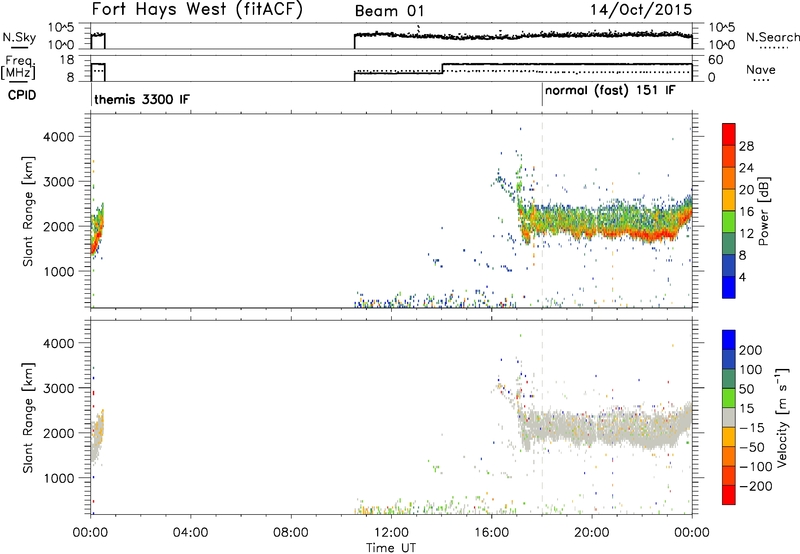
Task: Click the 'normal (fast) 151 IF' CPID text
Action: tap(610, 91)
